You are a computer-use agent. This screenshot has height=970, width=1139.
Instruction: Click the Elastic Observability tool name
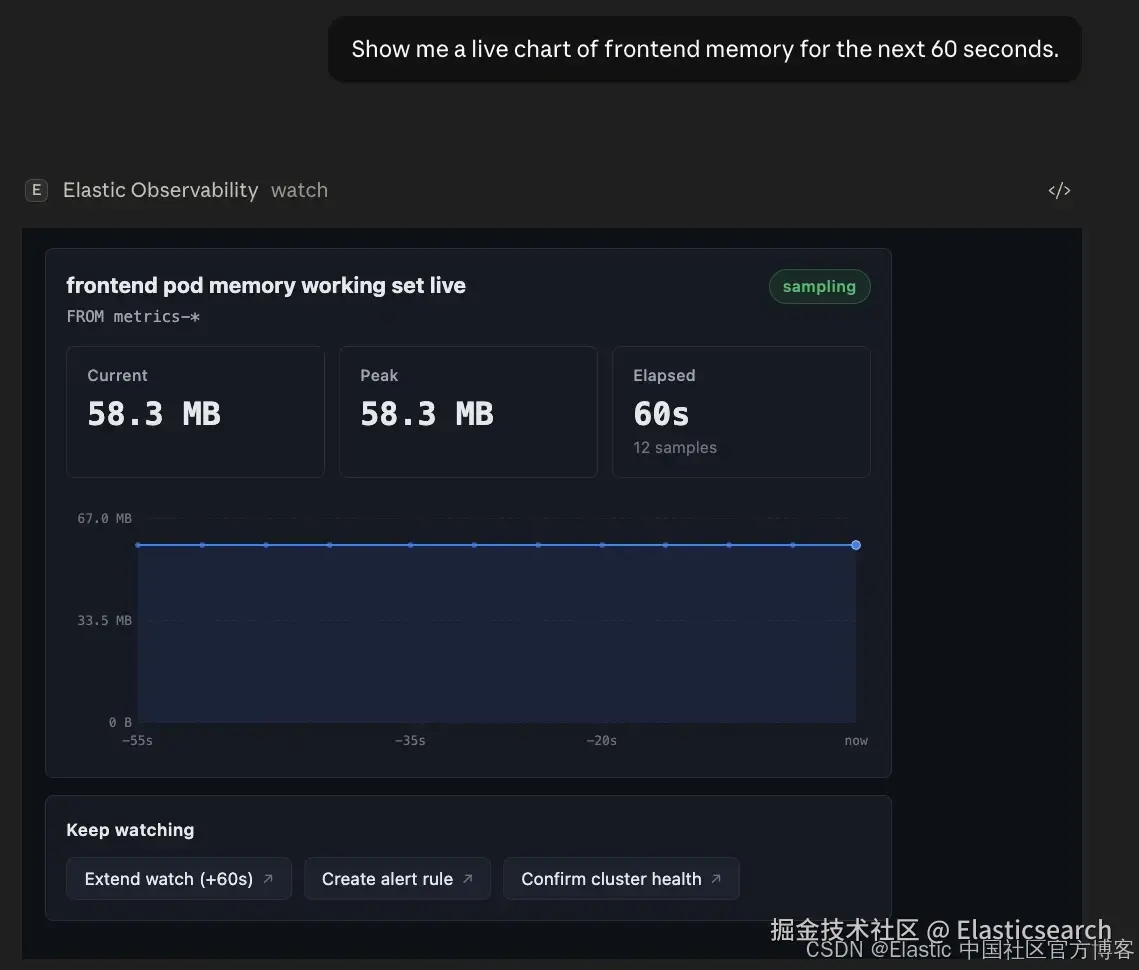click(x=160, y=190)
